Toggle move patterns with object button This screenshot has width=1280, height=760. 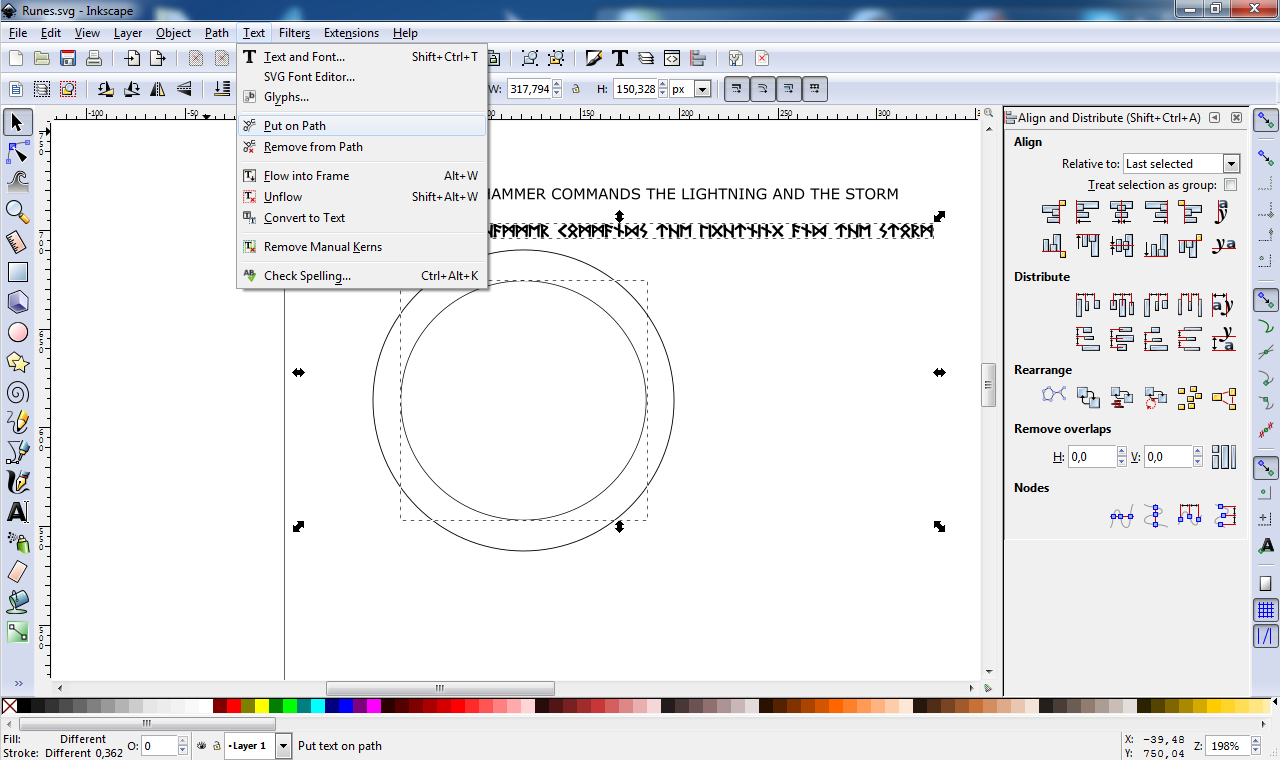[x=814, y=89]
